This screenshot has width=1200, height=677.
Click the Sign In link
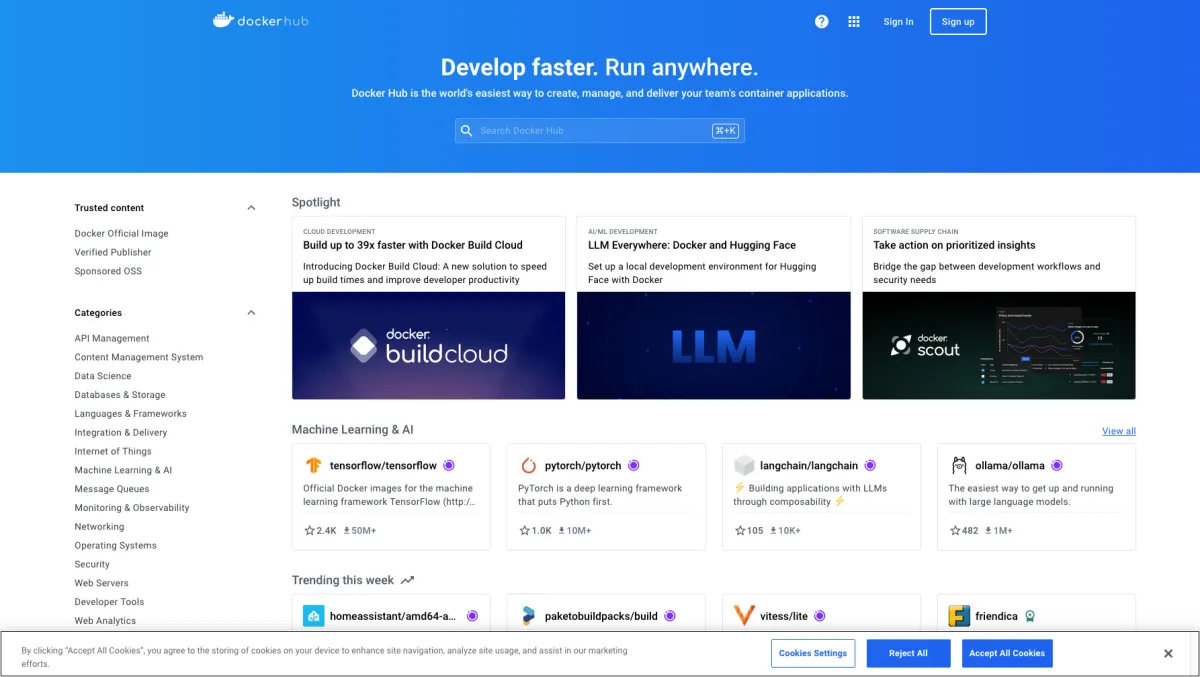pos(898,22)
